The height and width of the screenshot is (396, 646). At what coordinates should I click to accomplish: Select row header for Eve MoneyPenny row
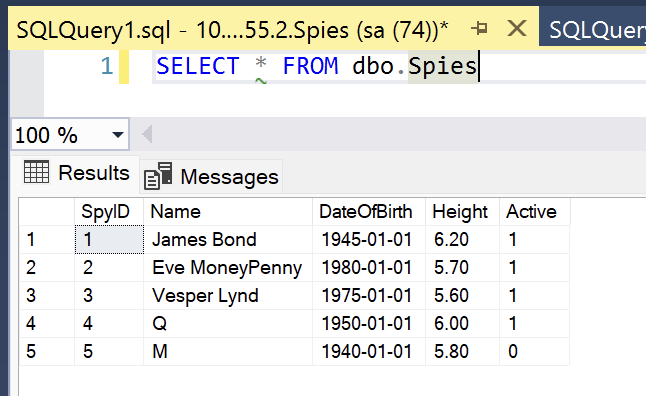coord(47,268)
